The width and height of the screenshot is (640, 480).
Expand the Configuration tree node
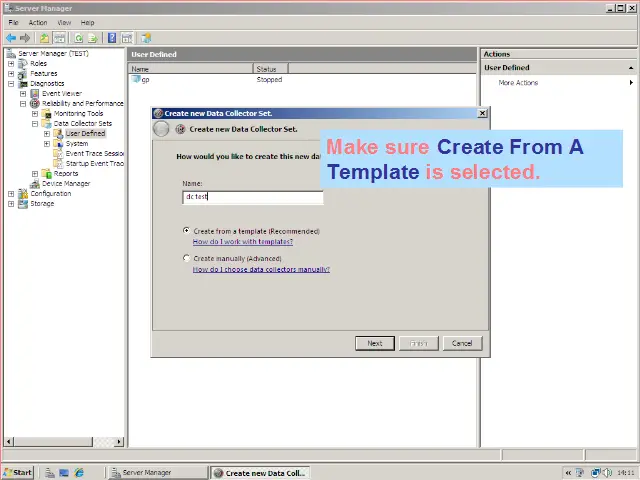(x=11, y=193)
